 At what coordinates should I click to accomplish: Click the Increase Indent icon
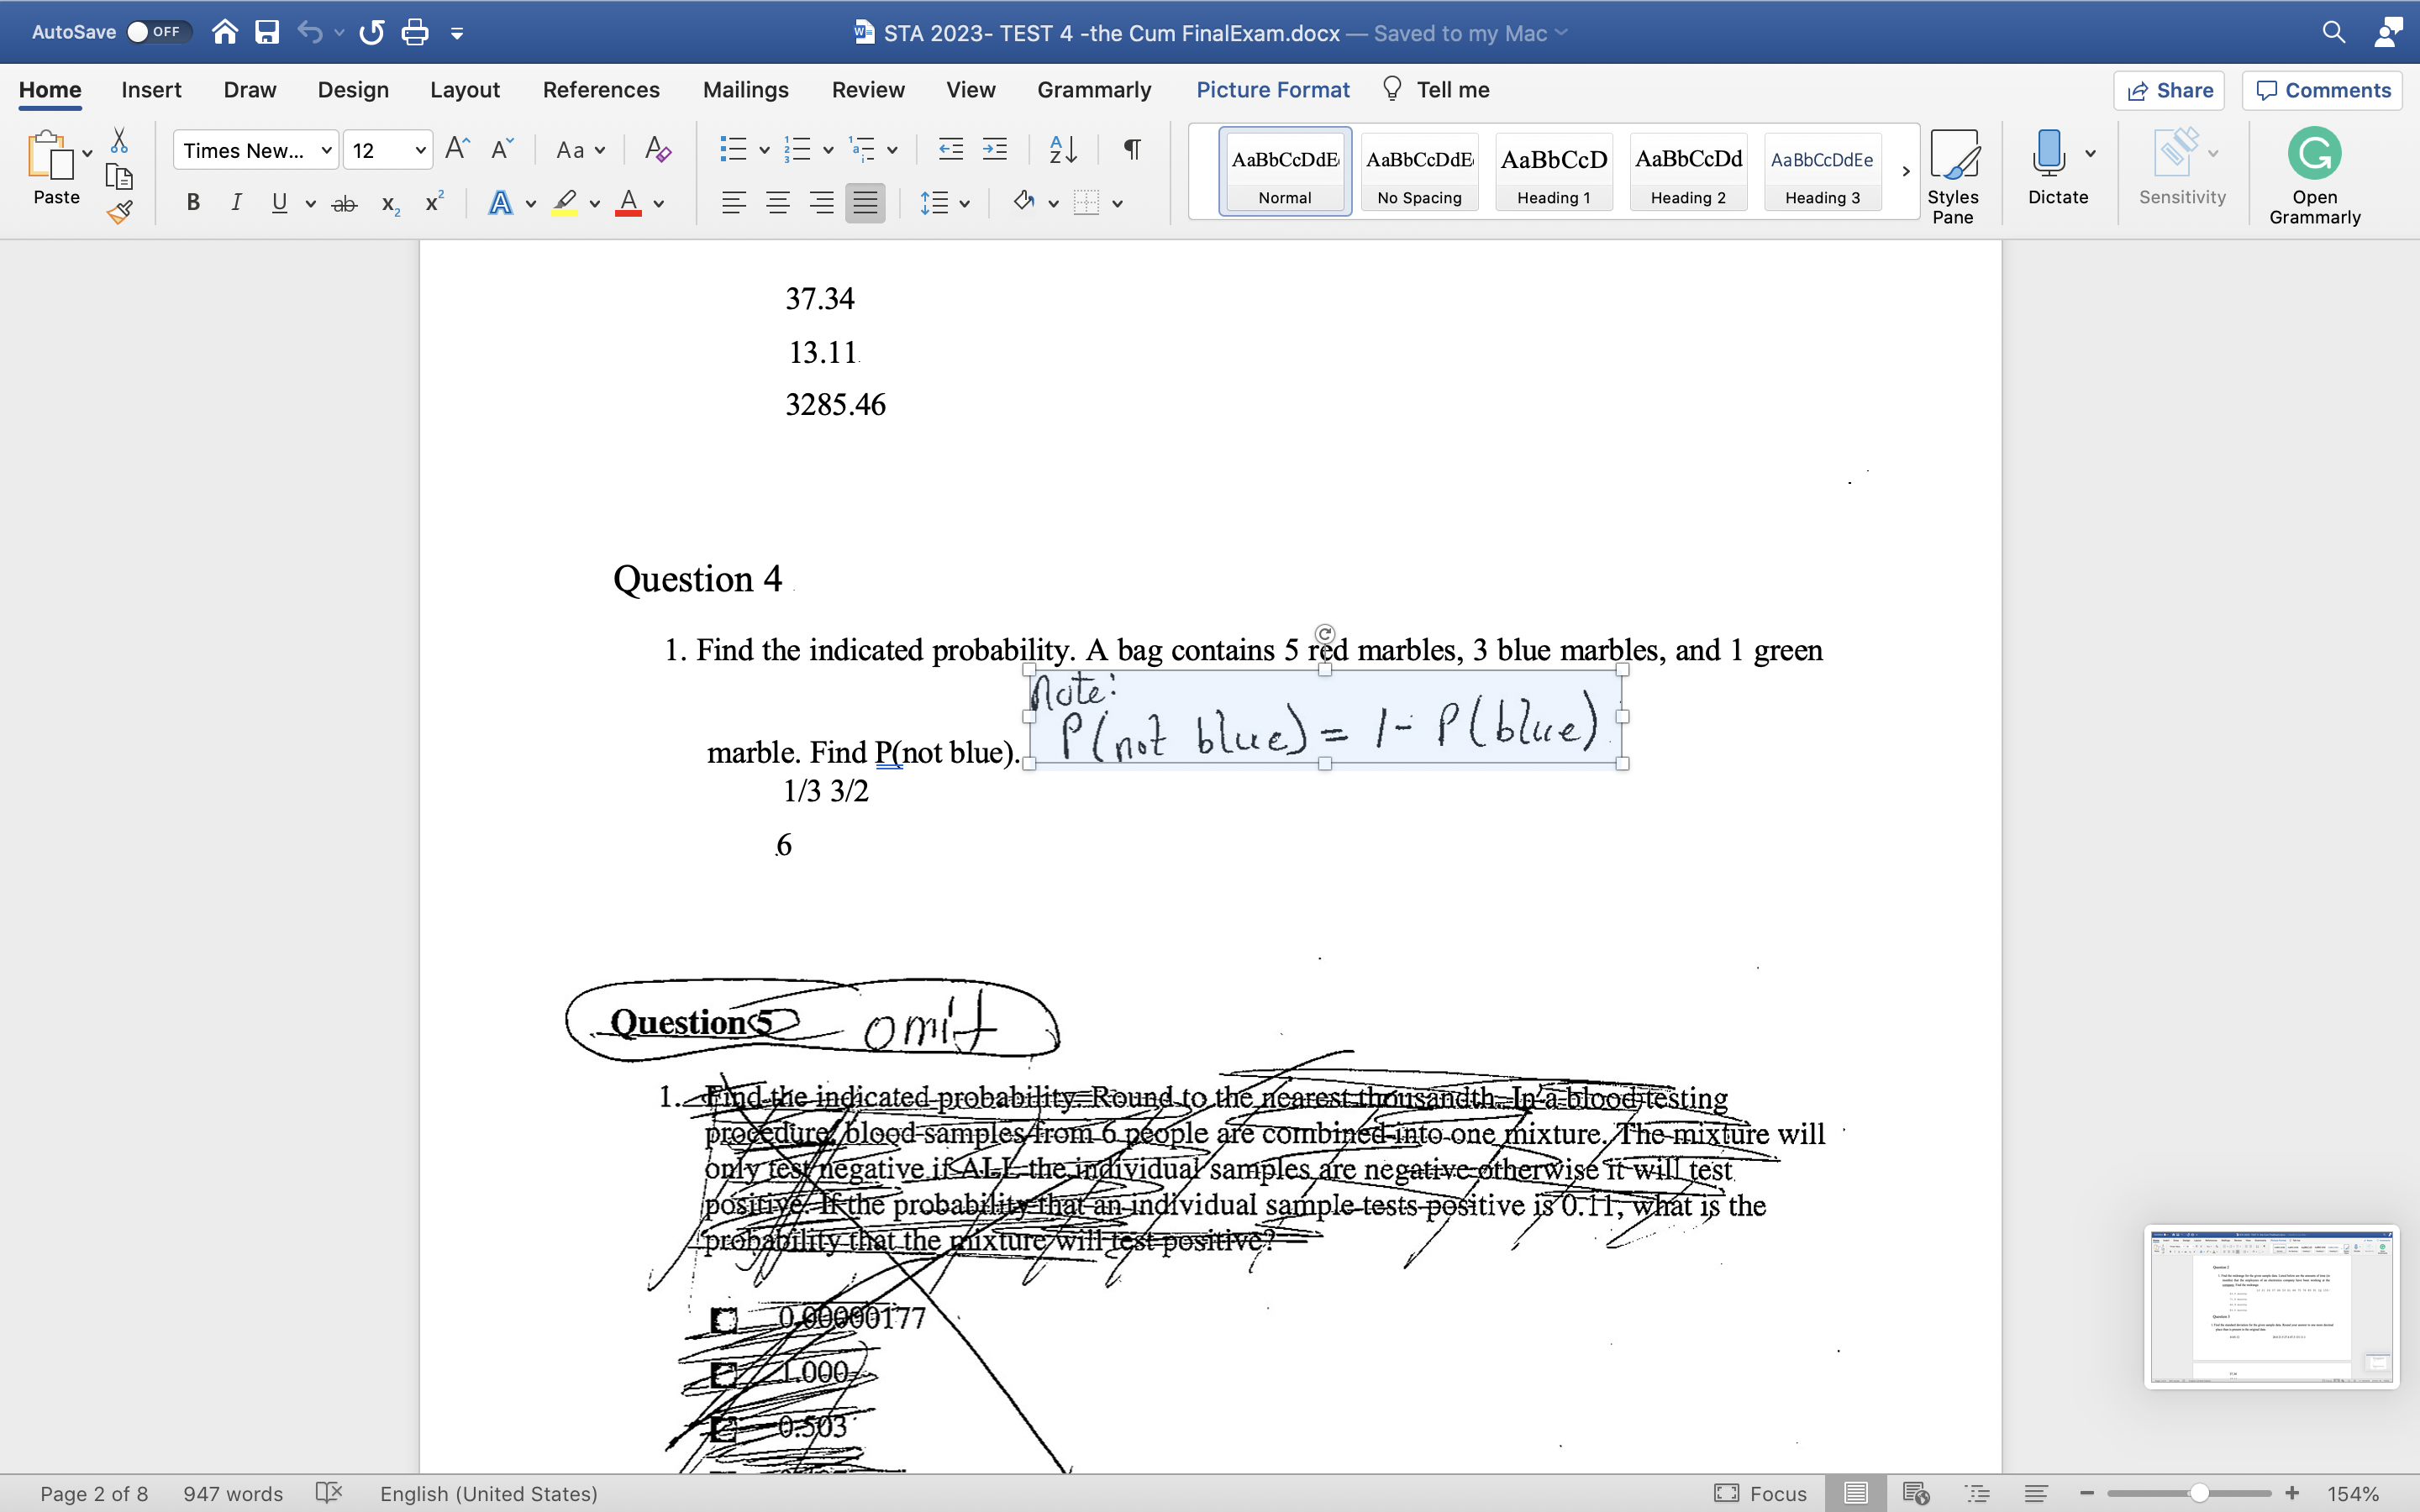pyautogui.click(x=994, y=150)
